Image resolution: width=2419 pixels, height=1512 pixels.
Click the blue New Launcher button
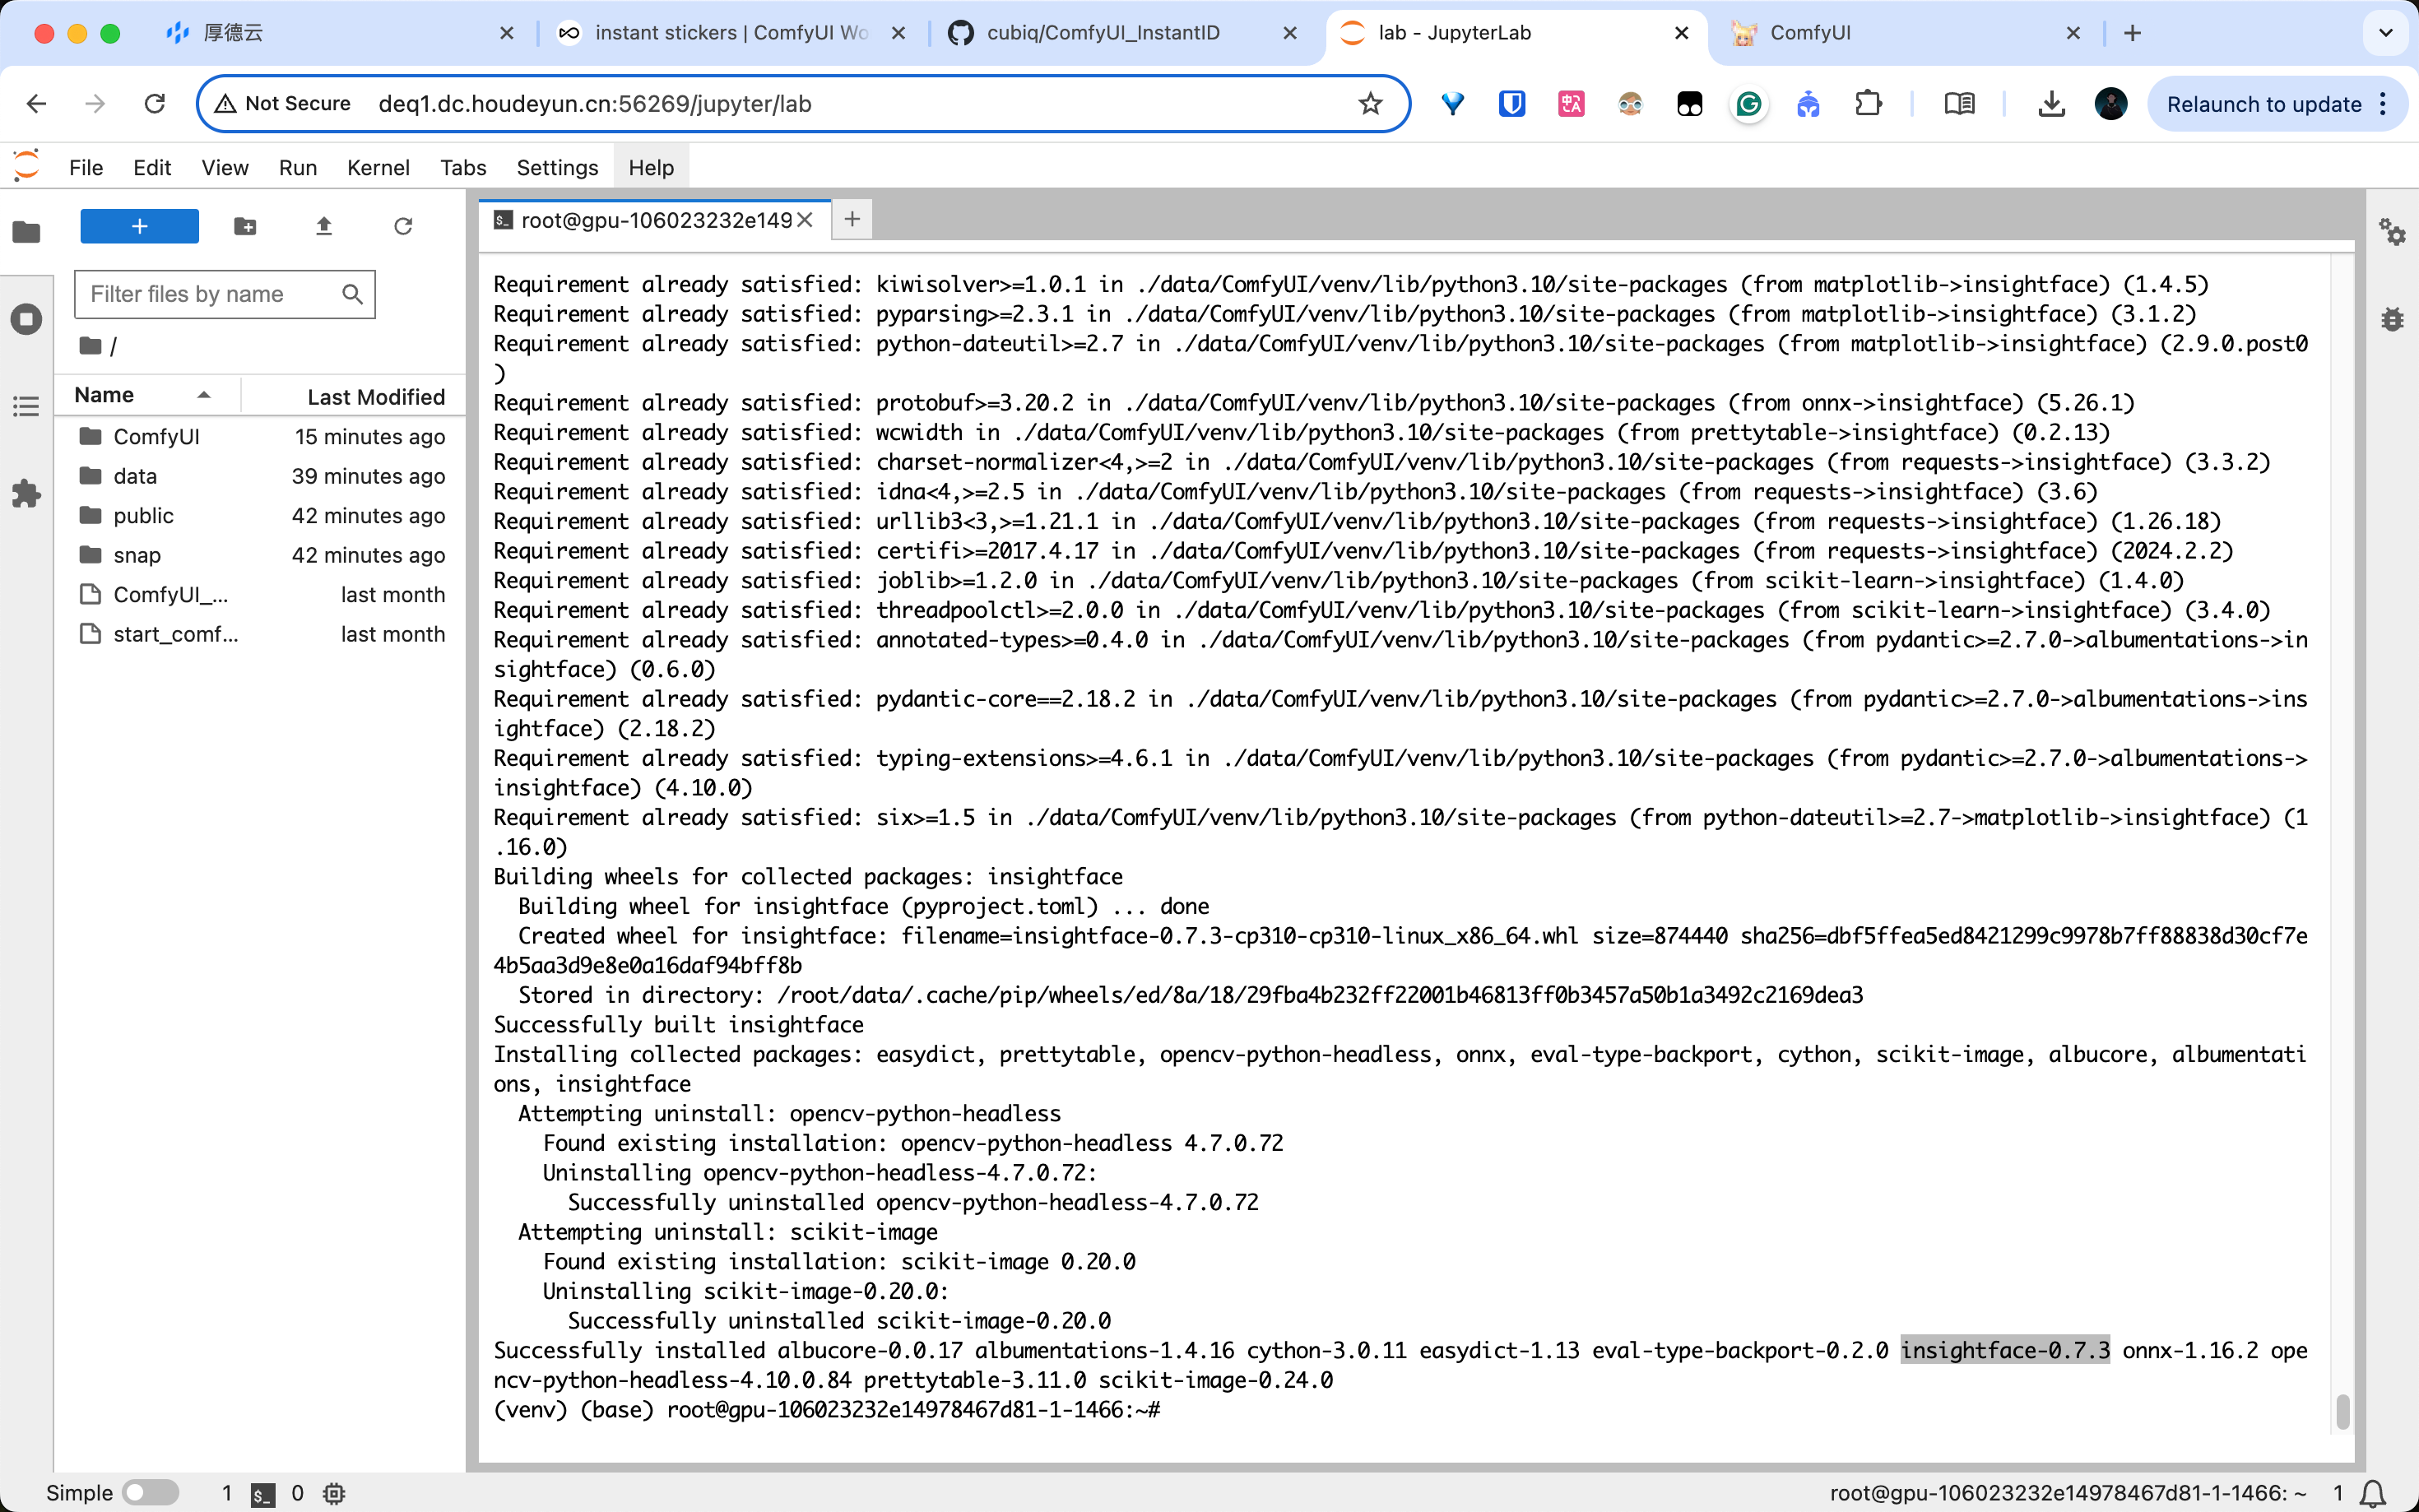coord(139,227)
